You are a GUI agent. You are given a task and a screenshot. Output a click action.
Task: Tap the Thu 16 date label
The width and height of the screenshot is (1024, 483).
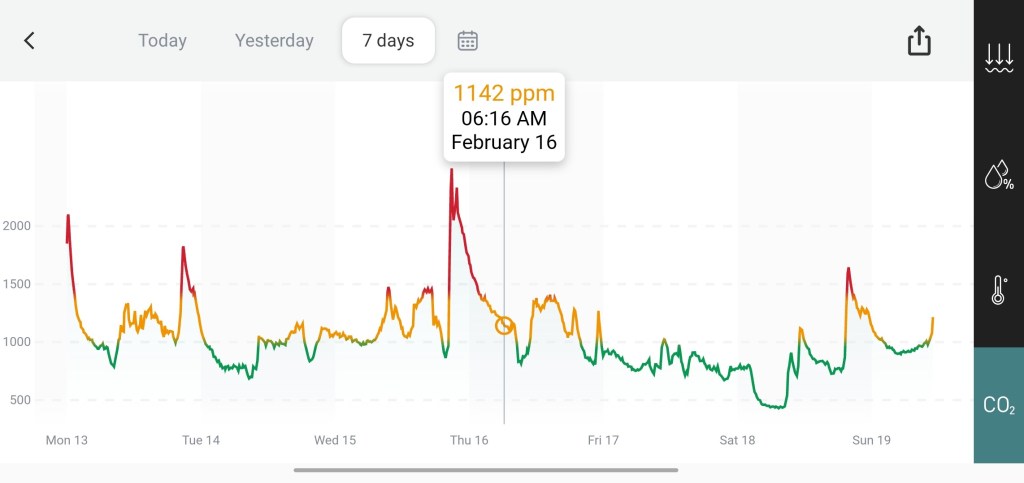pos(469,440)
